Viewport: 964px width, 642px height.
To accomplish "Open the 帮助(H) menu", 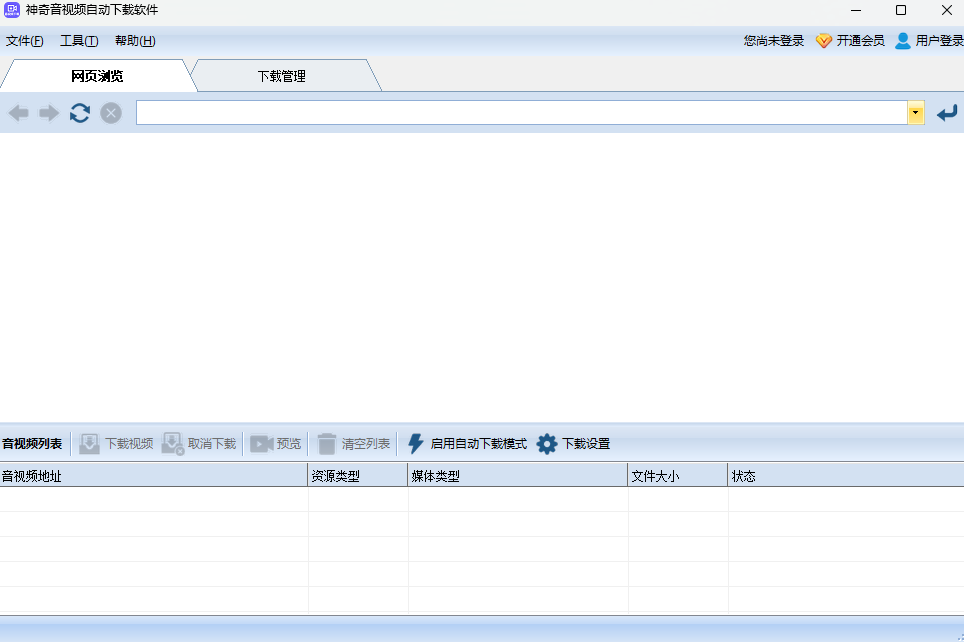I will click(x=135, y=41).
